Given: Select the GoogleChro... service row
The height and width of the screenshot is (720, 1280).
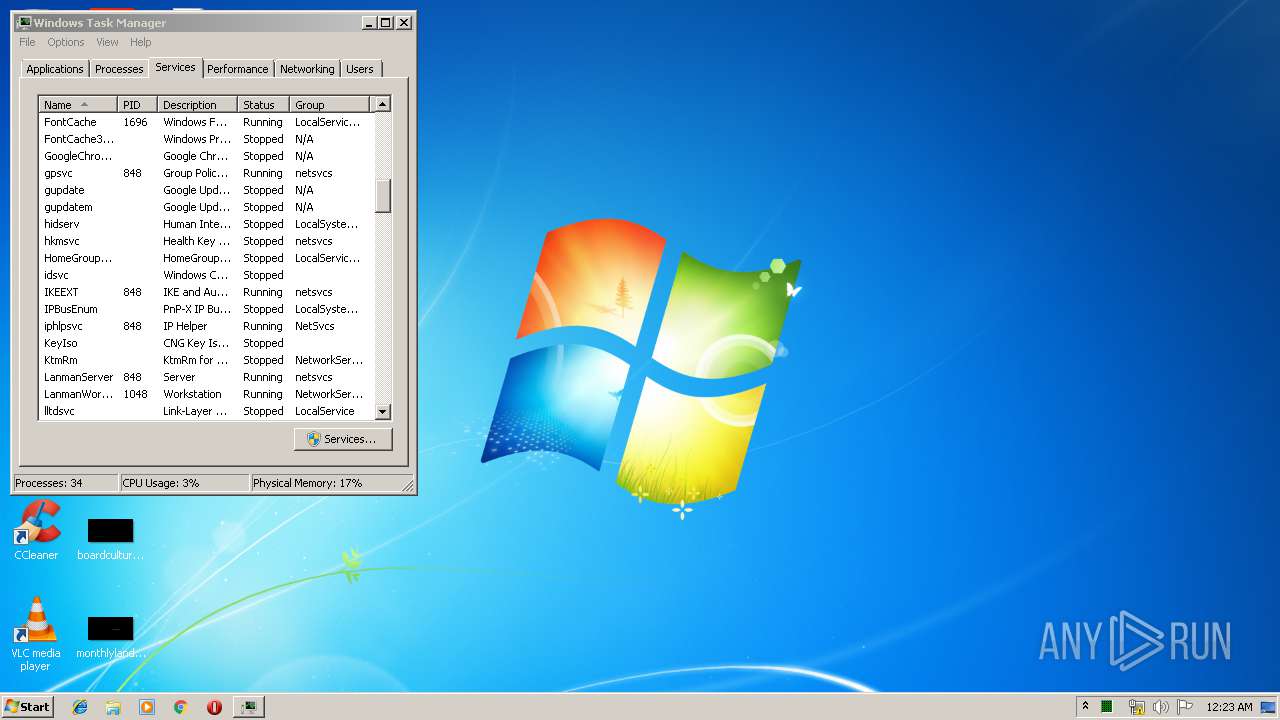Looking at the screenshot, I should [x=206, y=156].
